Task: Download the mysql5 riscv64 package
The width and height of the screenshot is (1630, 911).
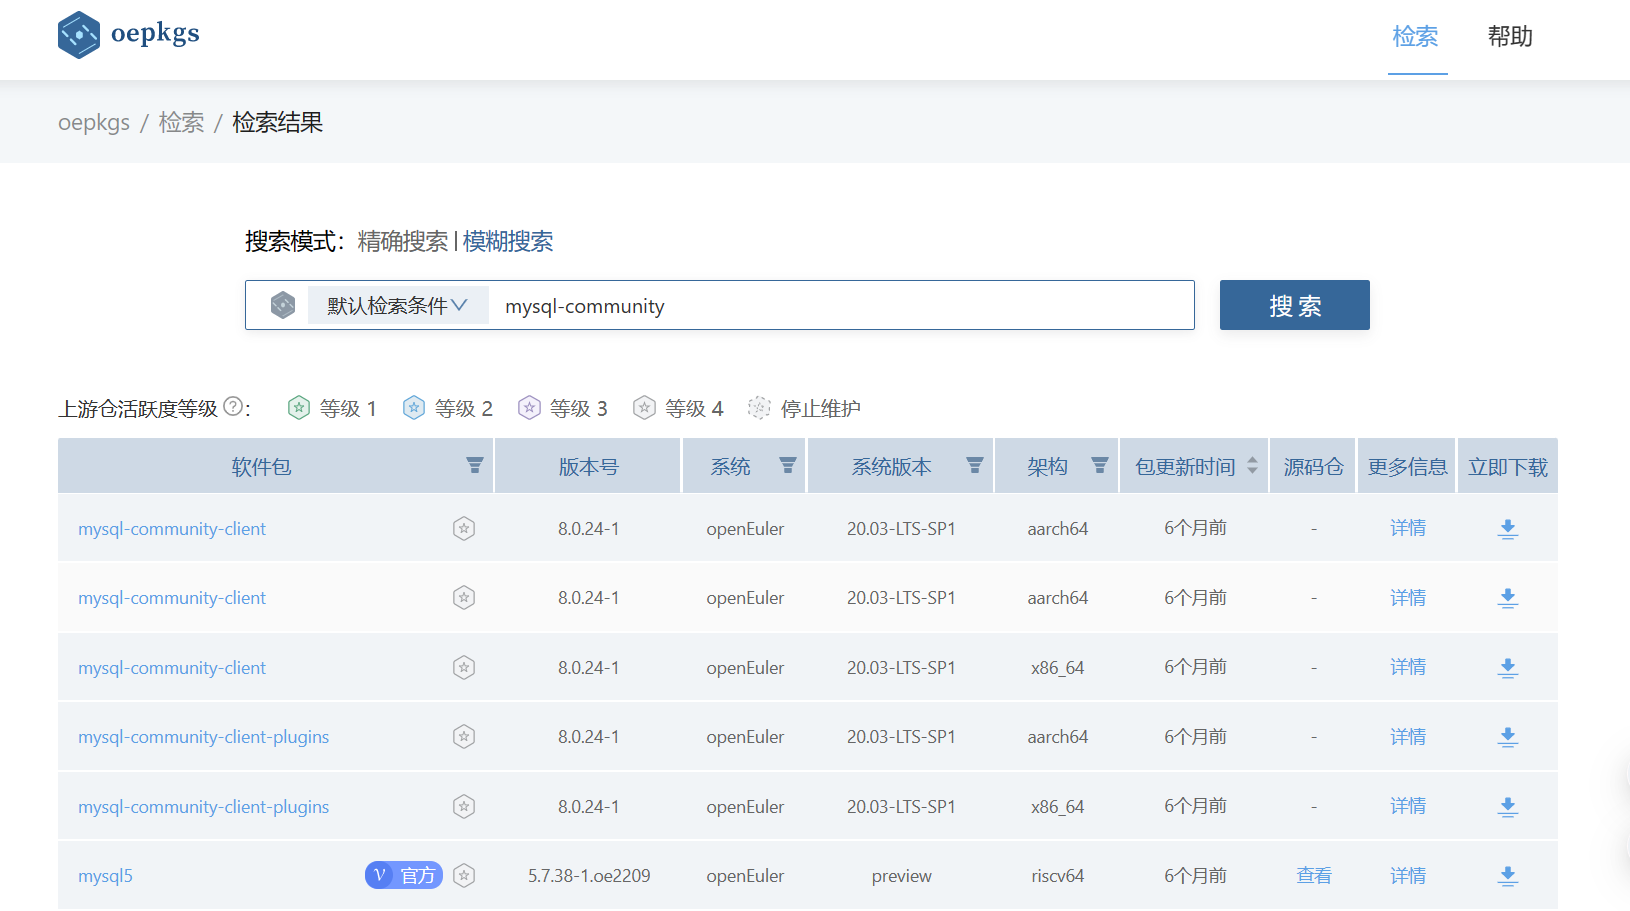Action: click(x=1507, y=876)
